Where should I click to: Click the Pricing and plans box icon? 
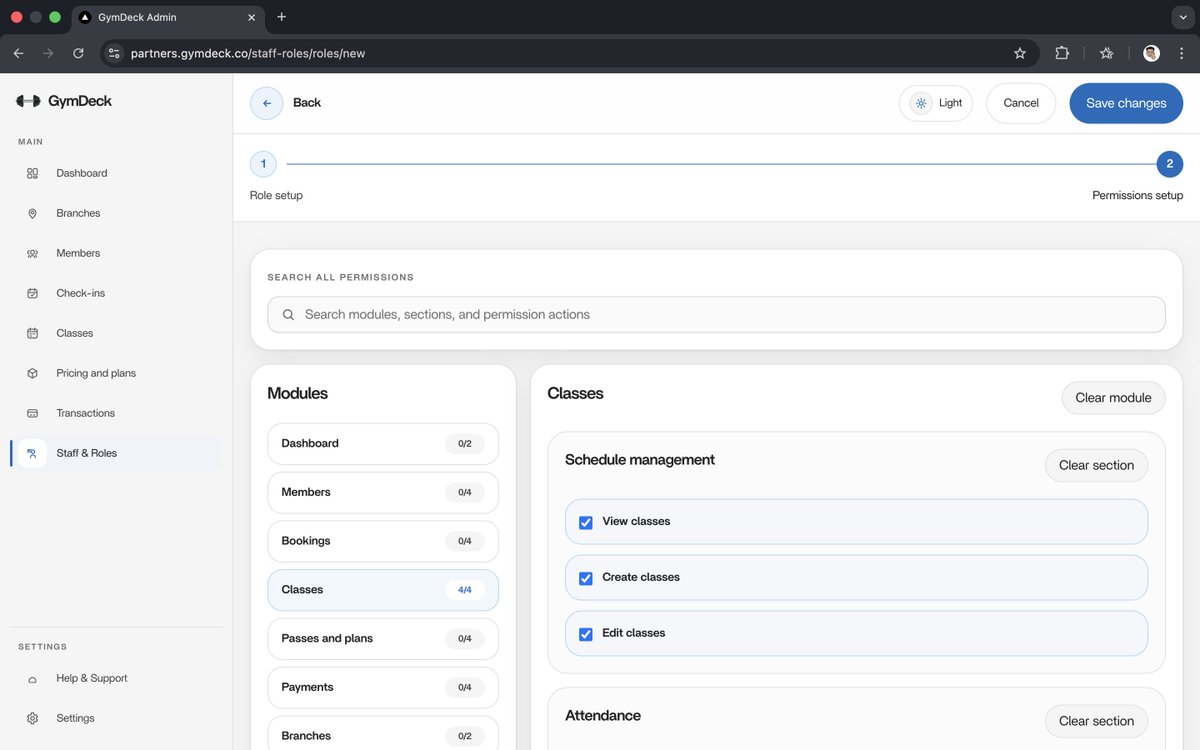tap(32, 373)
